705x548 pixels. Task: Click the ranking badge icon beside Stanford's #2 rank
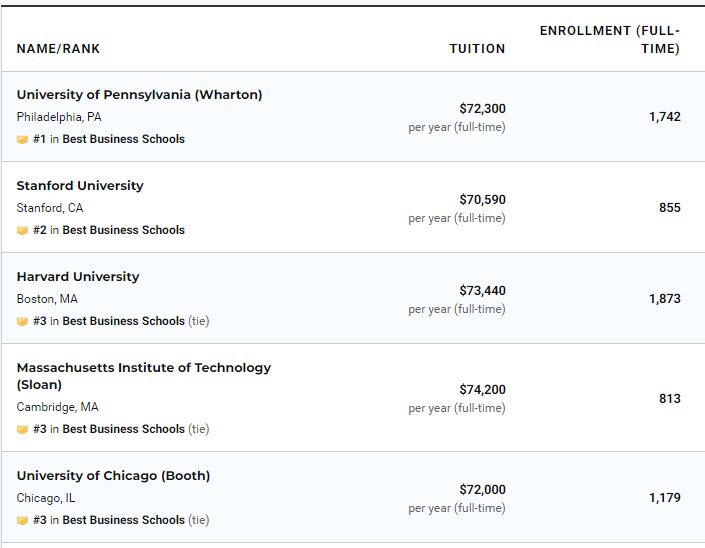pos(22,231)
